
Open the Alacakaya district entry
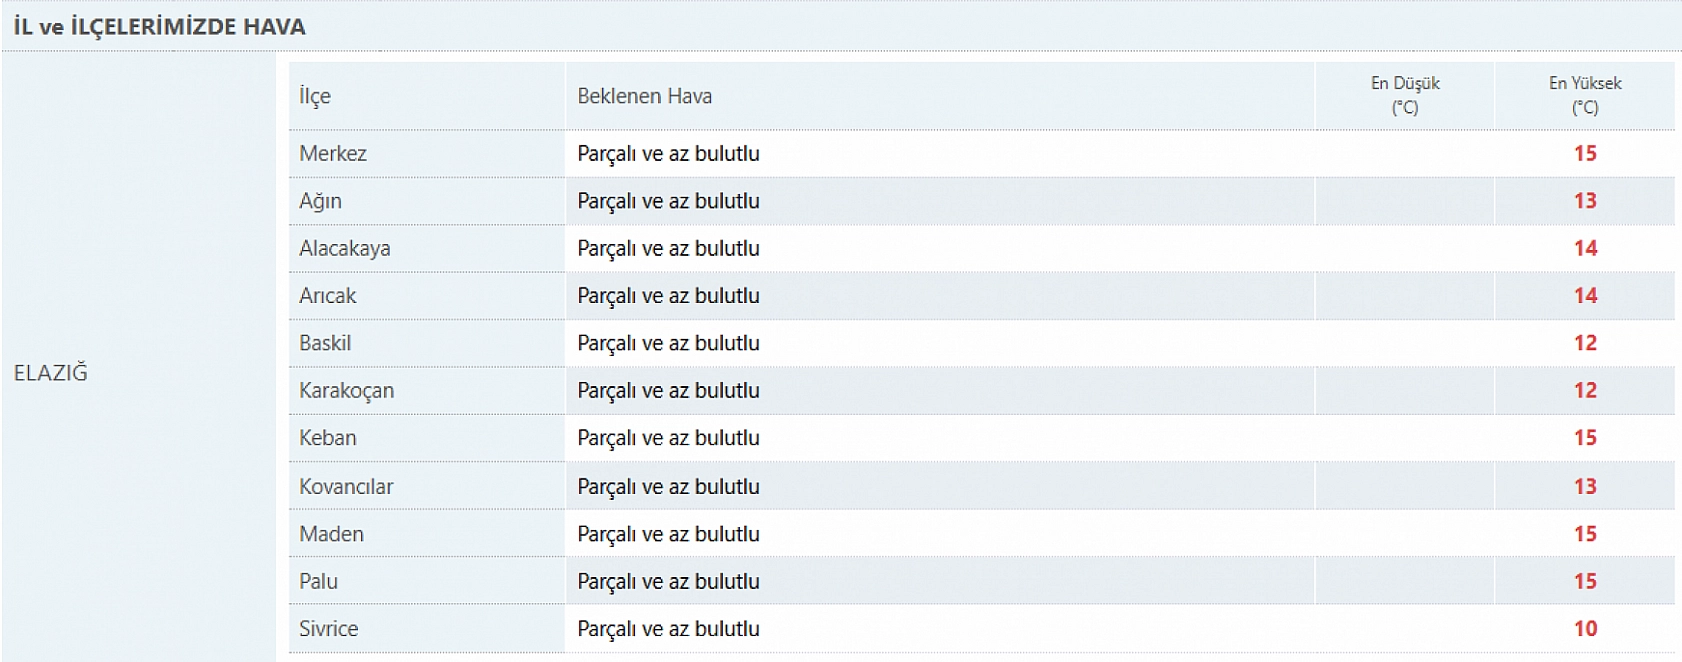point(344,249)
